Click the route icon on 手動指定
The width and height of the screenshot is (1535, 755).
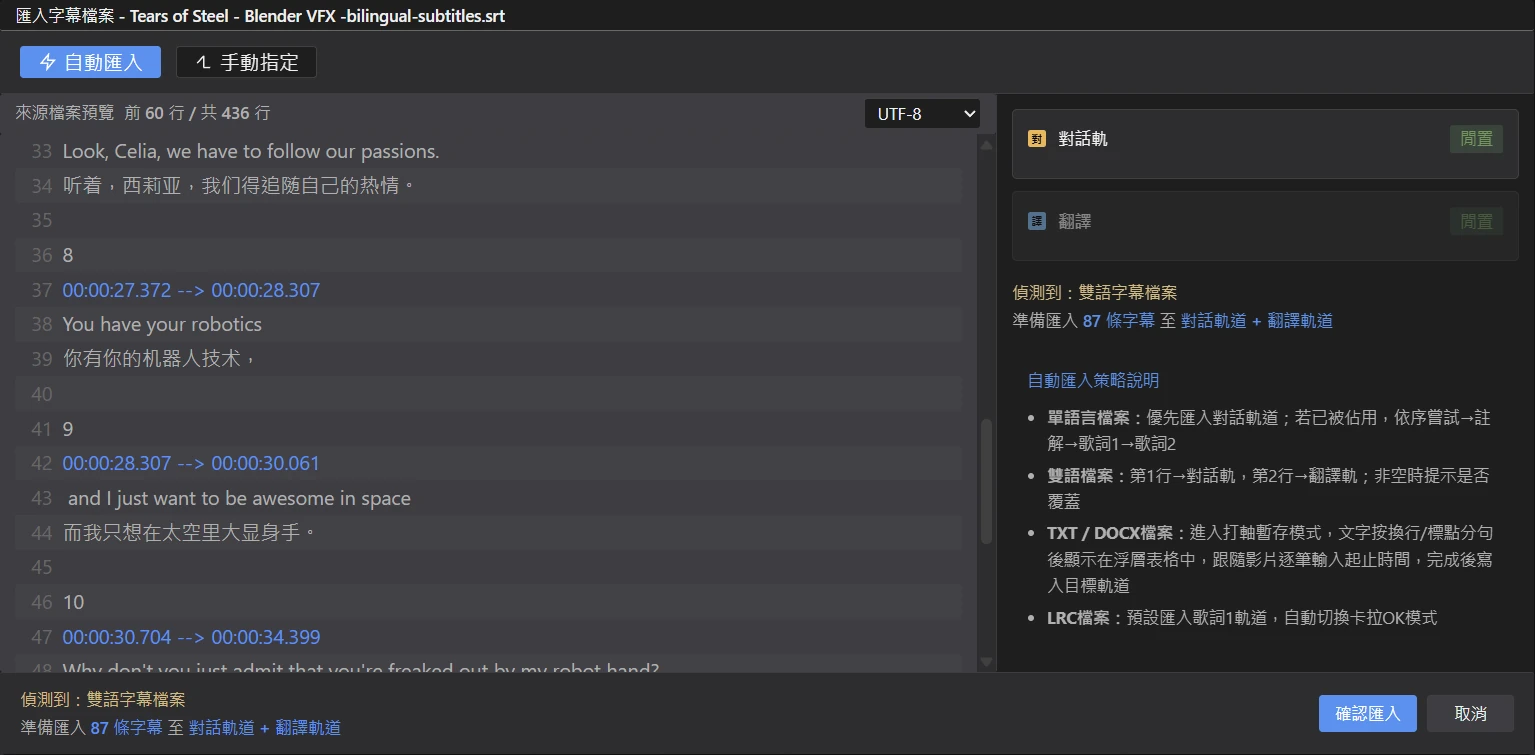(203, 62)
